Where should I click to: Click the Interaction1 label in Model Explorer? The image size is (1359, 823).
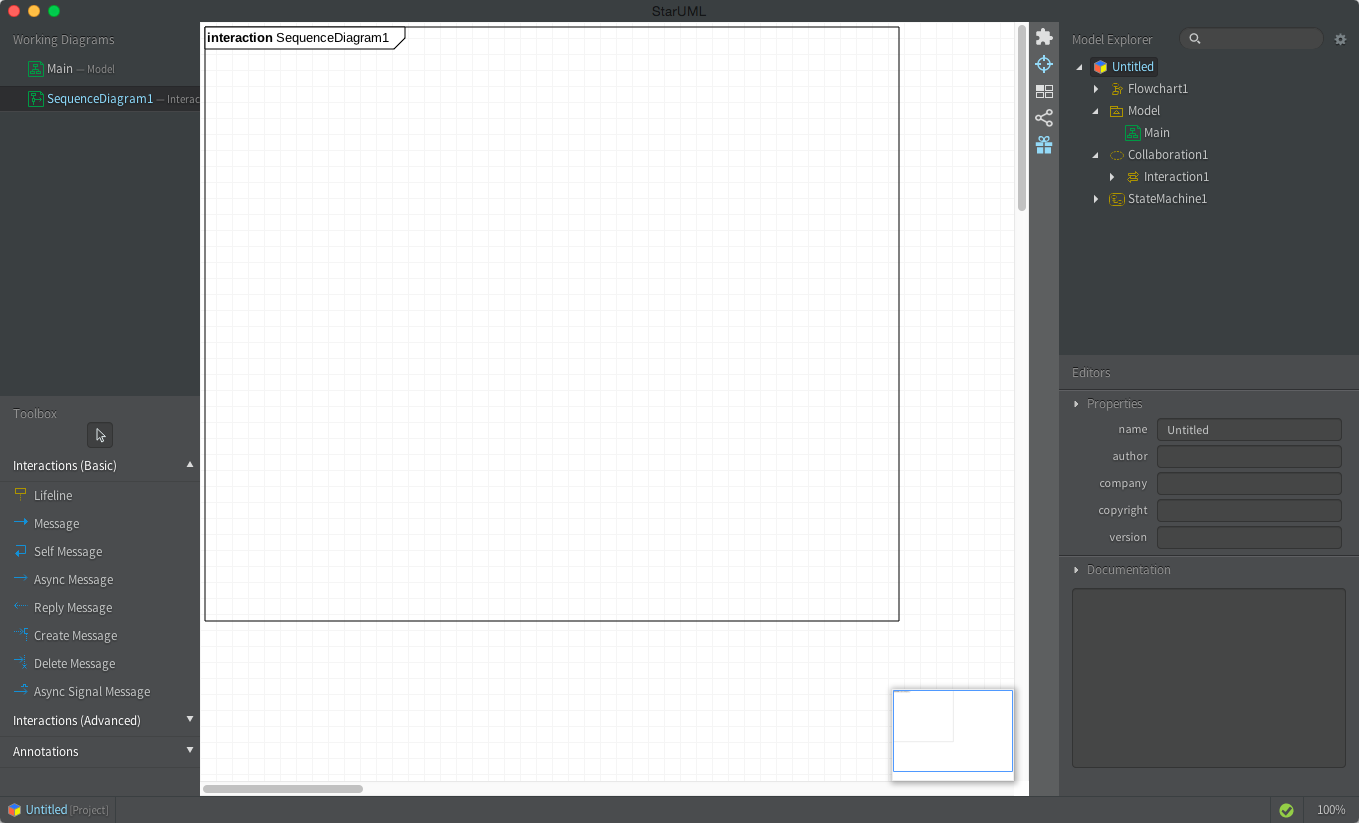(1176, 177)
